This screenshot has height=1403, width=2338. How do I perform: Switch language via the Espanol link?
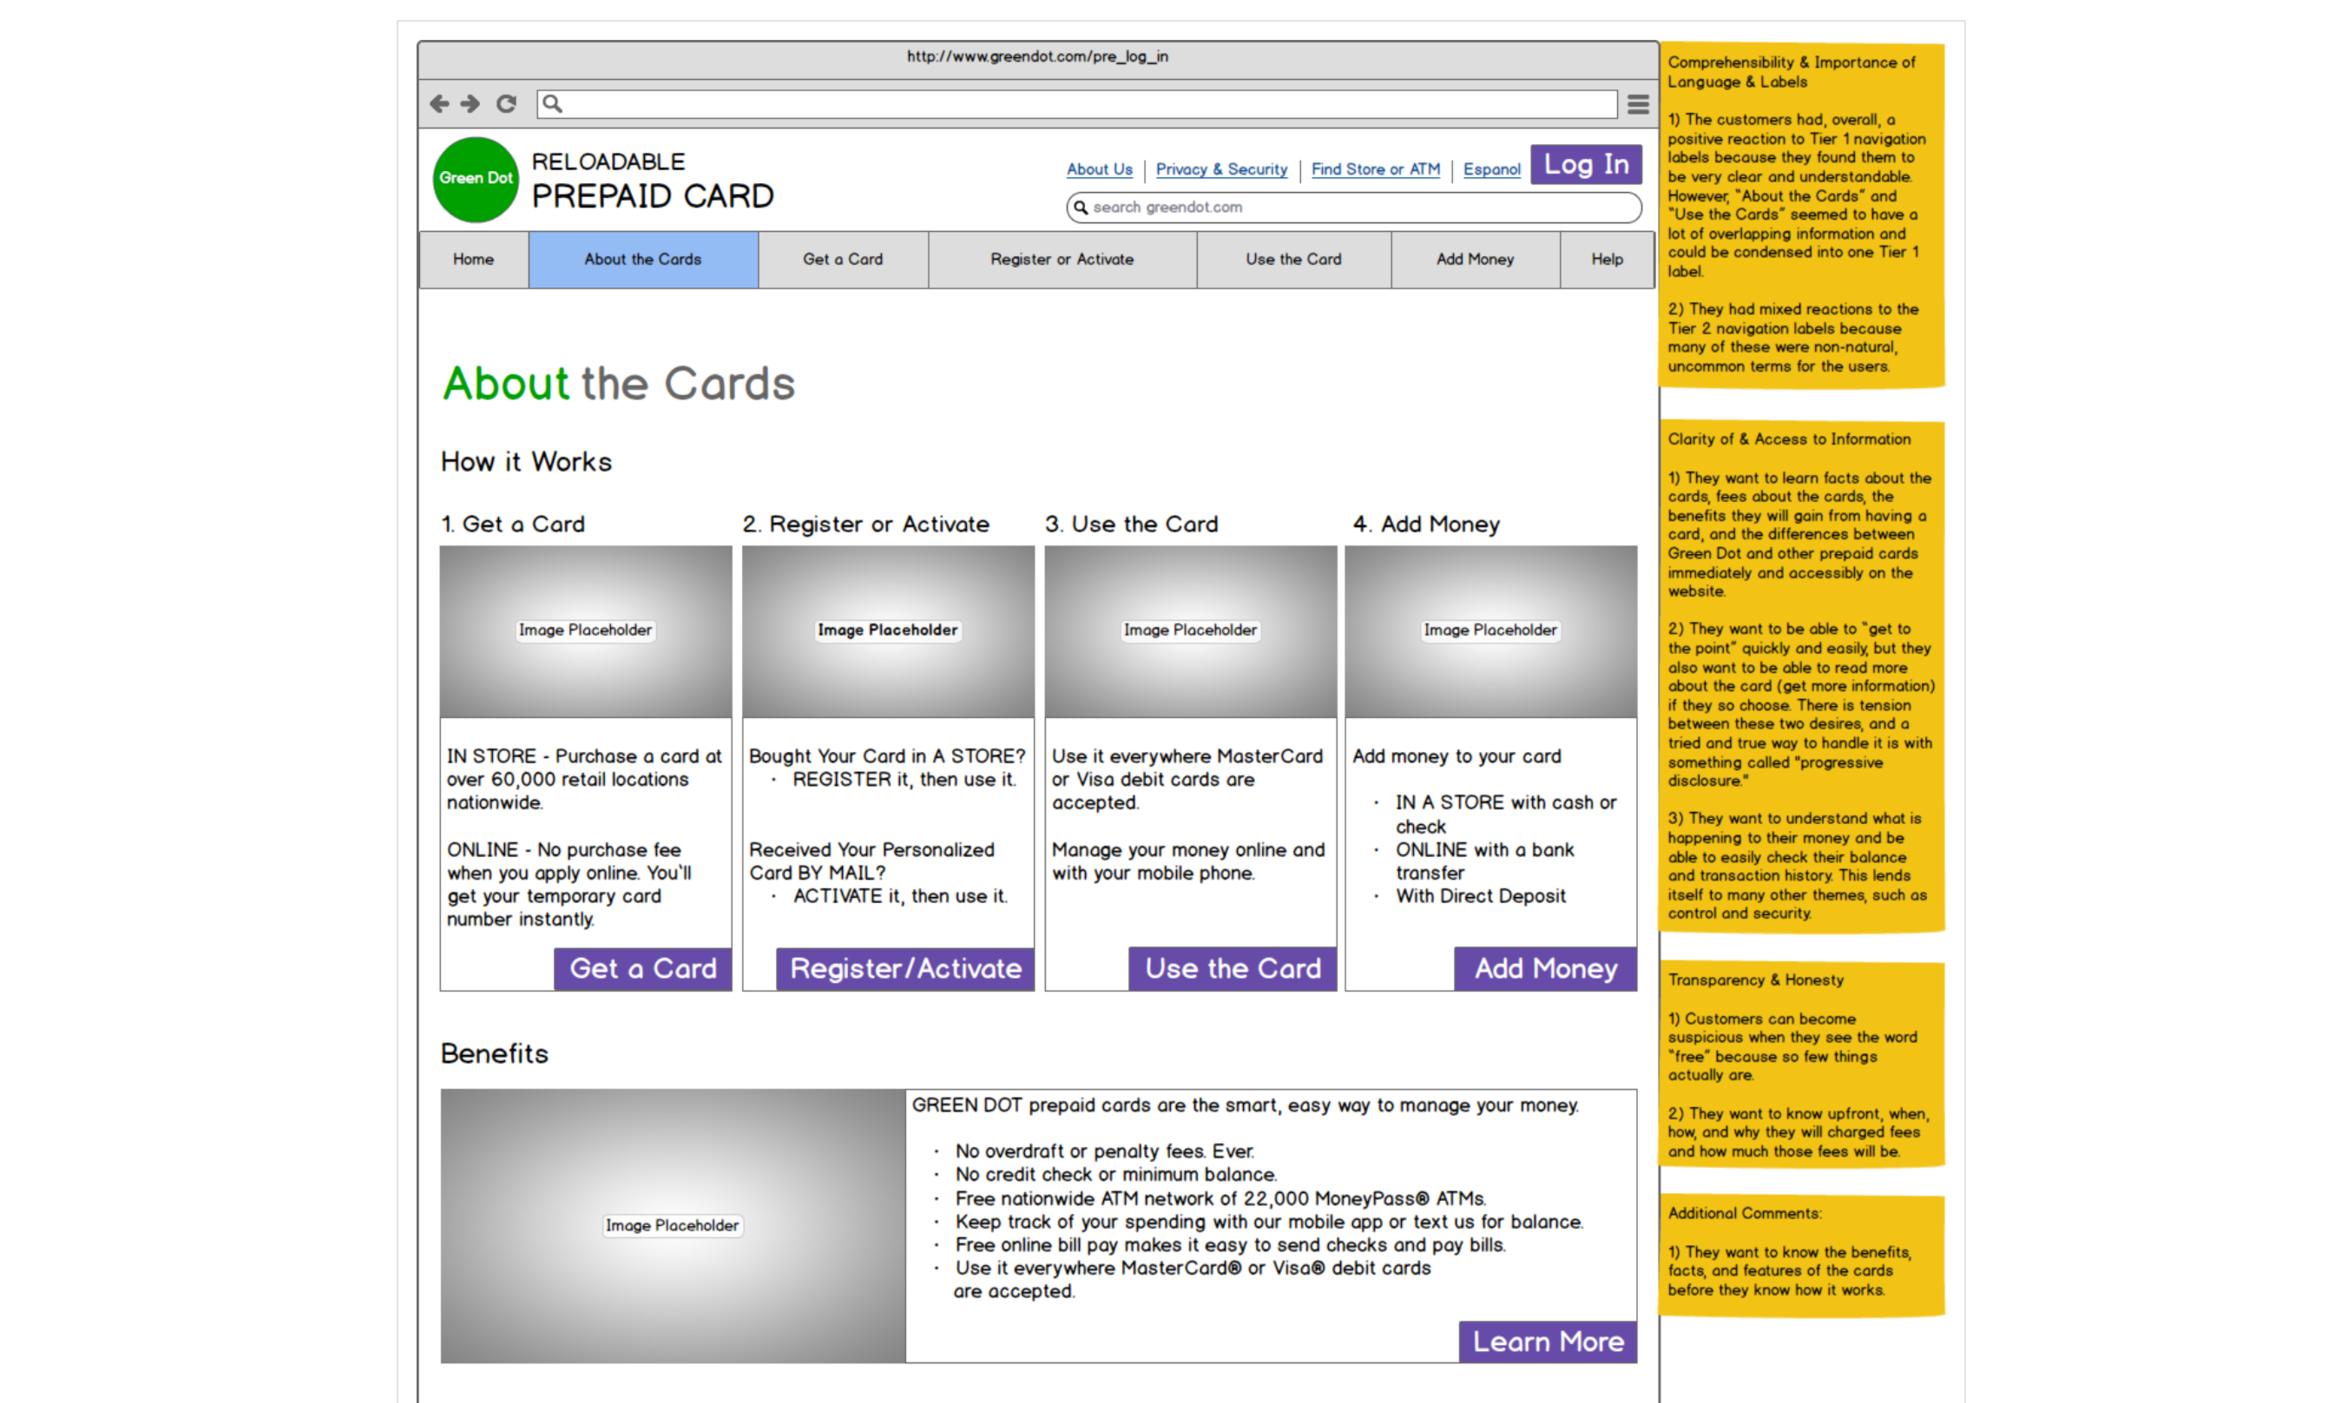click(1491, 169)
